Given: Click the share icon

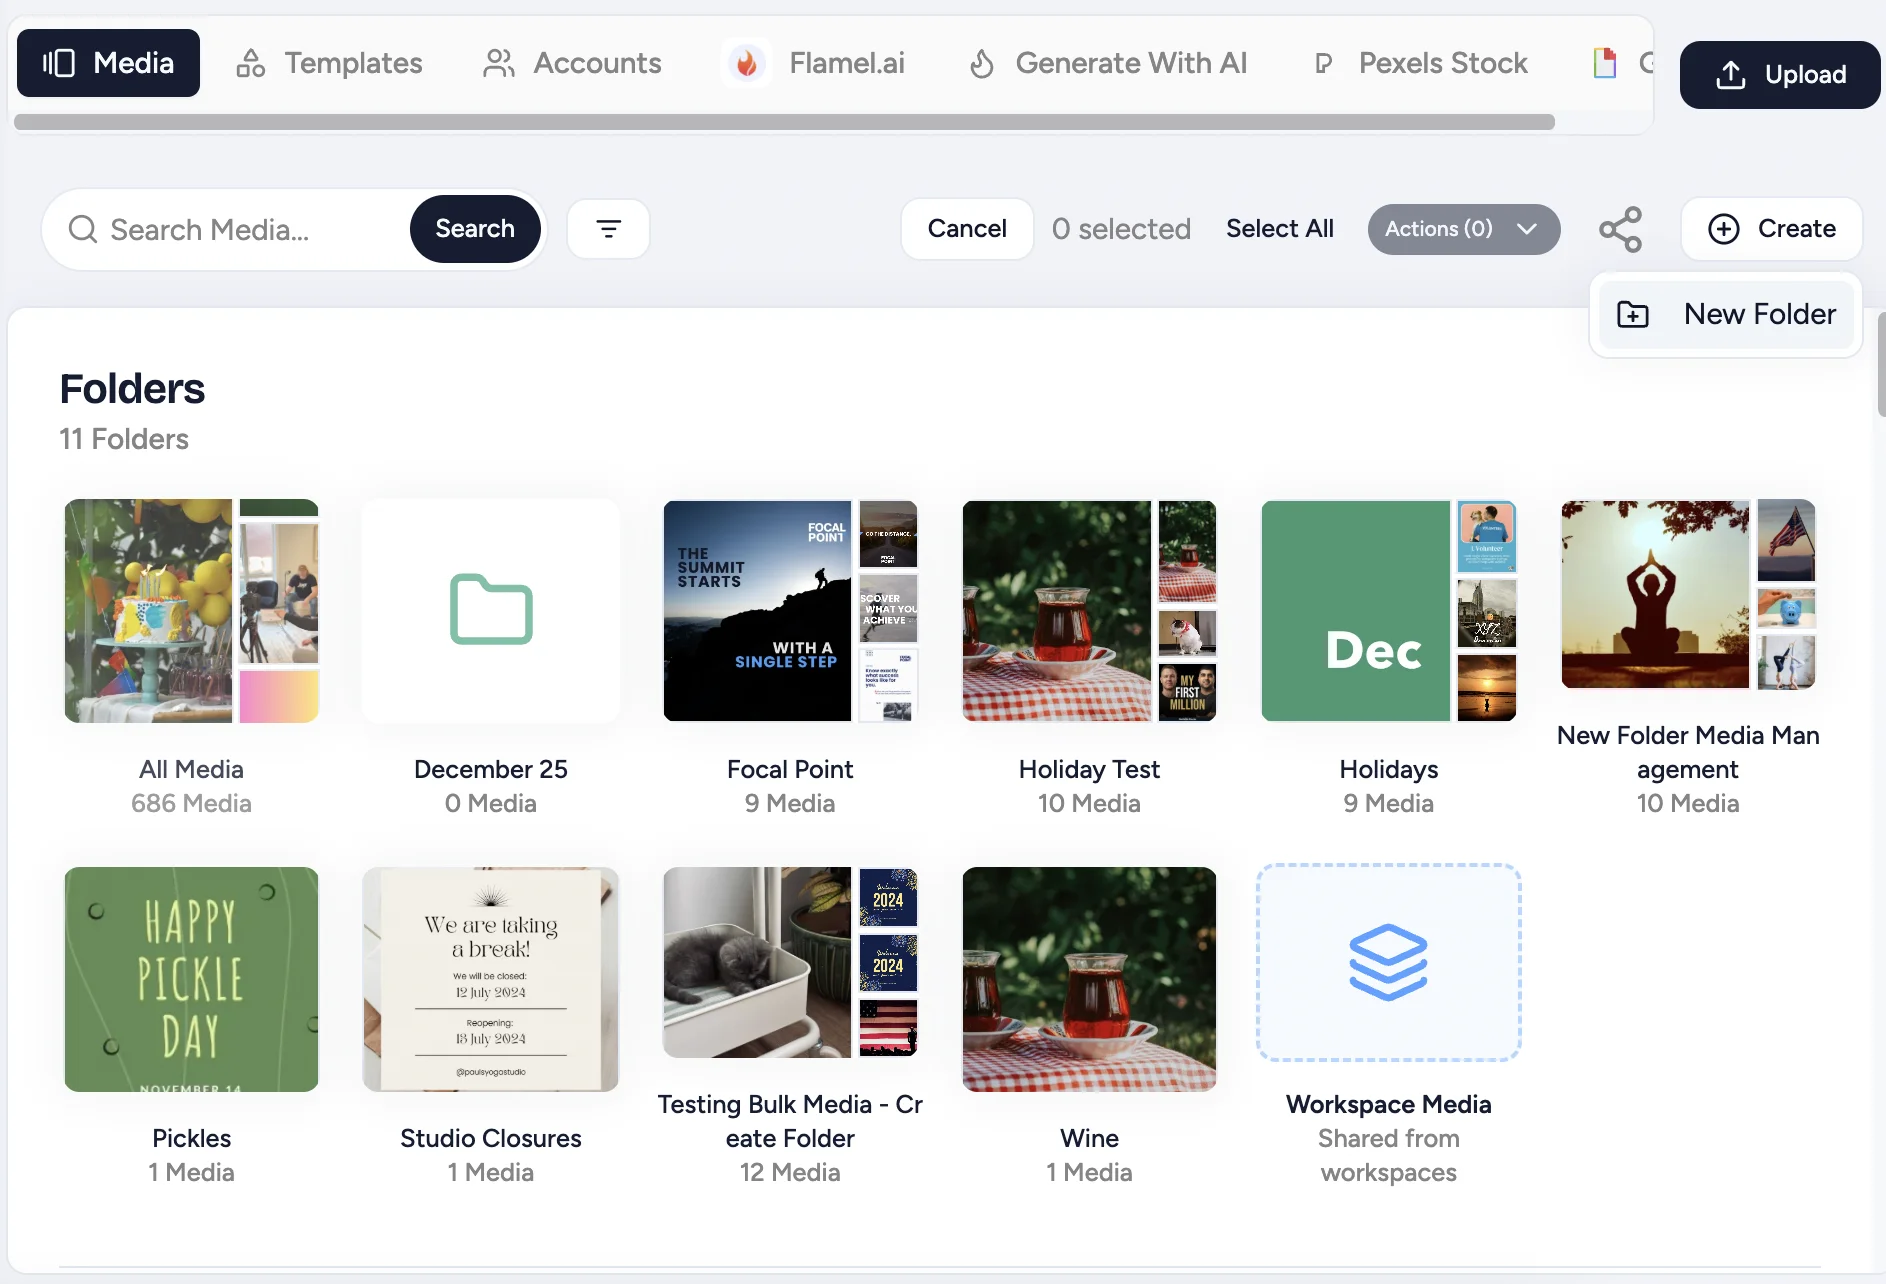Looking at the screenshot, I should tap(1620, 229).
